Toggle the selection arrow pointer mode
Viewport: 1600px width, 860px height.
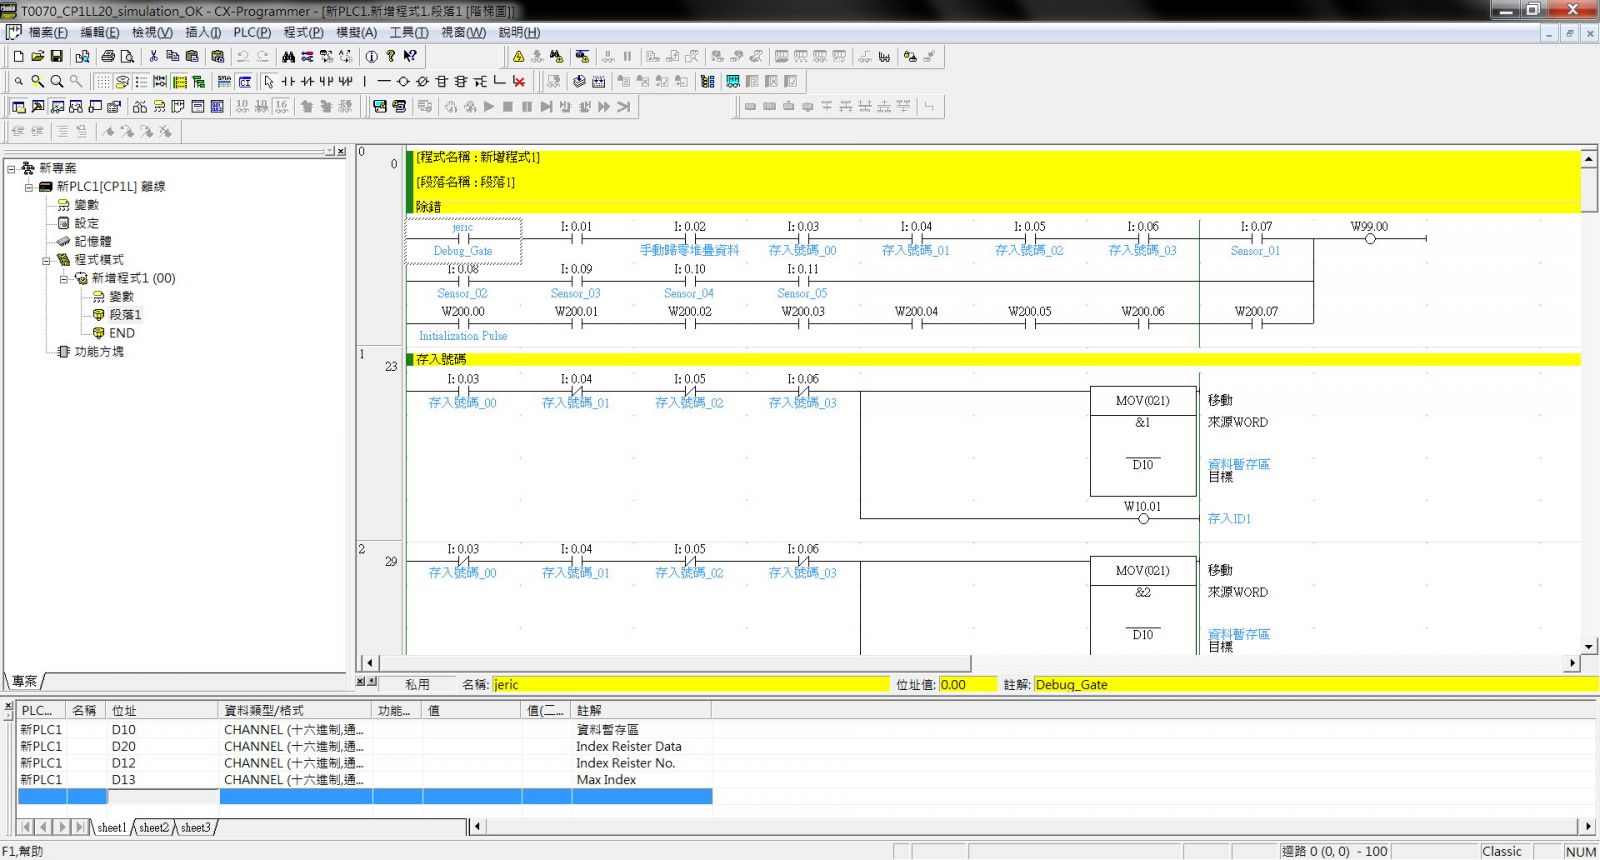[x=268, y=82]
